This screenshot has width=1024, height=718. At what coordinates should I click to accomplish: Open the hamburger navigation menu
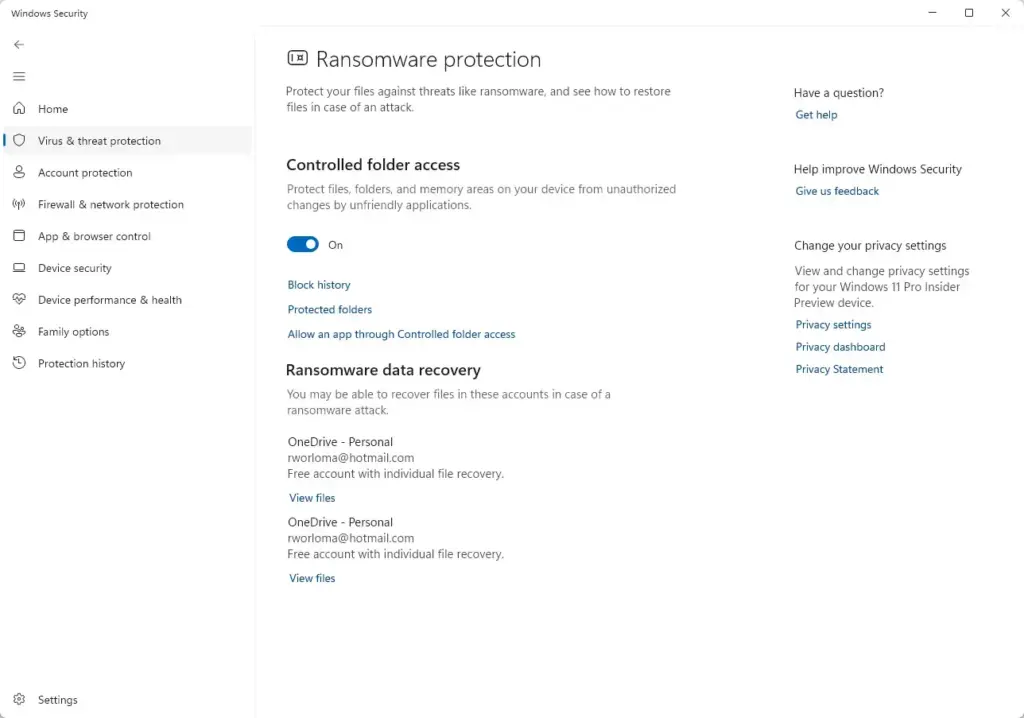coord(19,76)
